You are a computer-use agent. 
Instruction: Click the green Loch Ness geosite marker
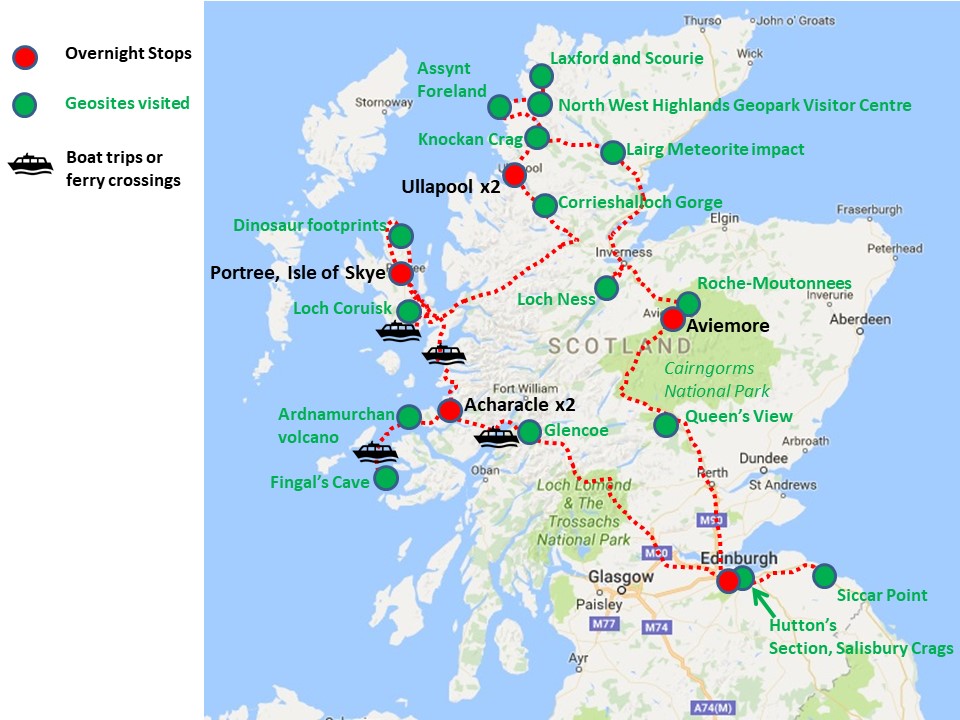click(607, 289)
